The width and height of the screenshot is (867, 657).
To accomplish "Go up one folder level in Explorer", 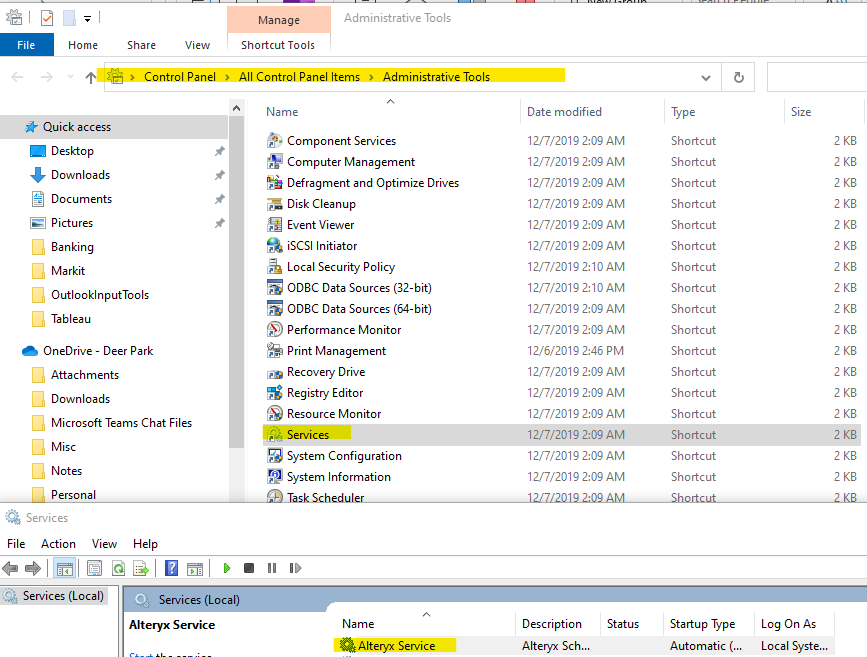I will [91, 77].
